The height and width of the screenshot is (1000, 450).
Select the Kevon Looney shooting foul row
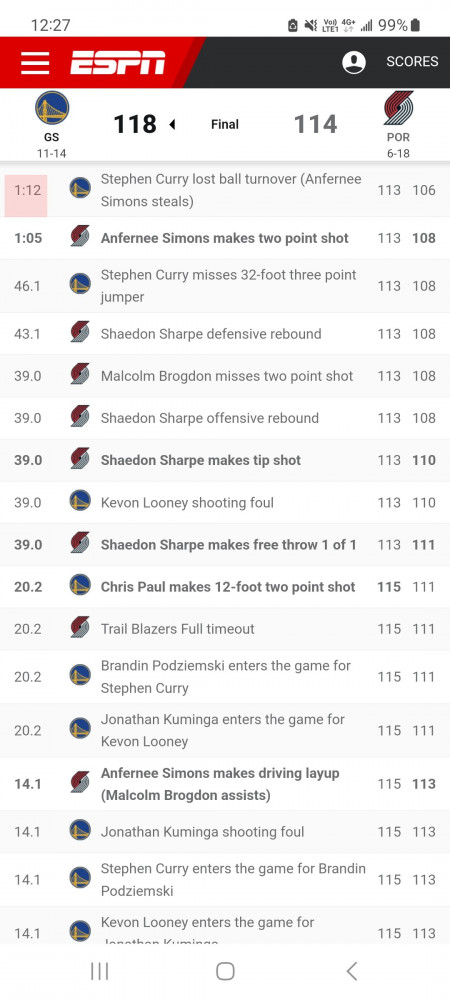click(225, 502)
